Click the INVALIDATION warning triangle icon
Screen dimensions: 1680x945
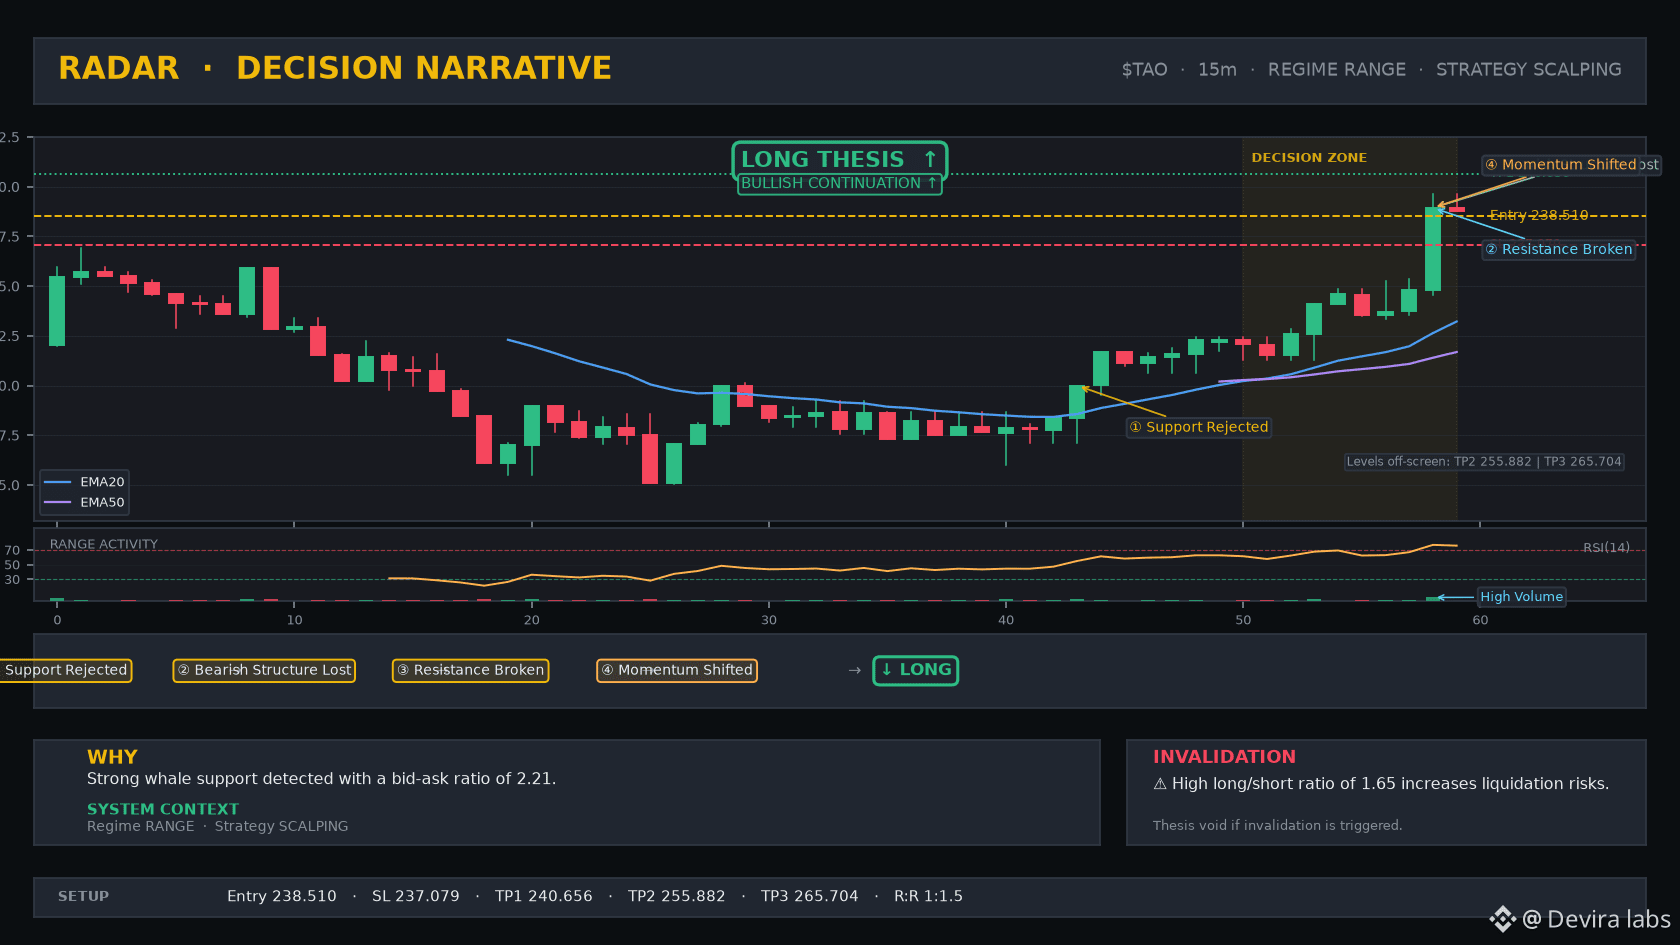click(1160, 784)
